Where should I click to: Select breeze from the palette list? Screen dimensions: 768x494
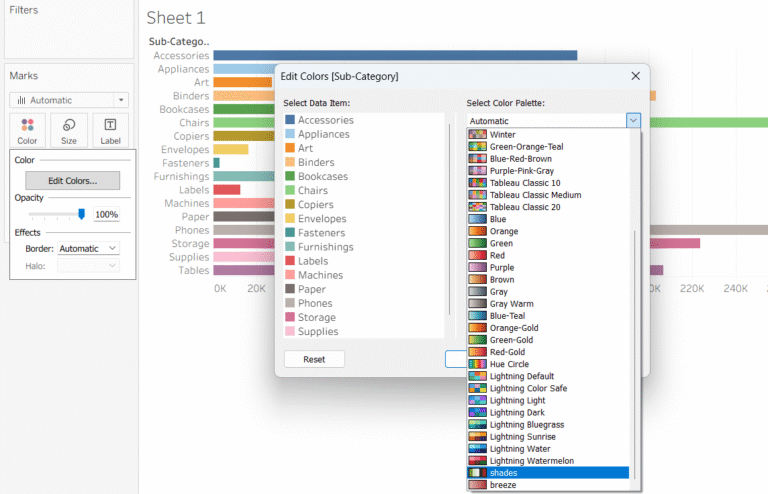point(504,485)
